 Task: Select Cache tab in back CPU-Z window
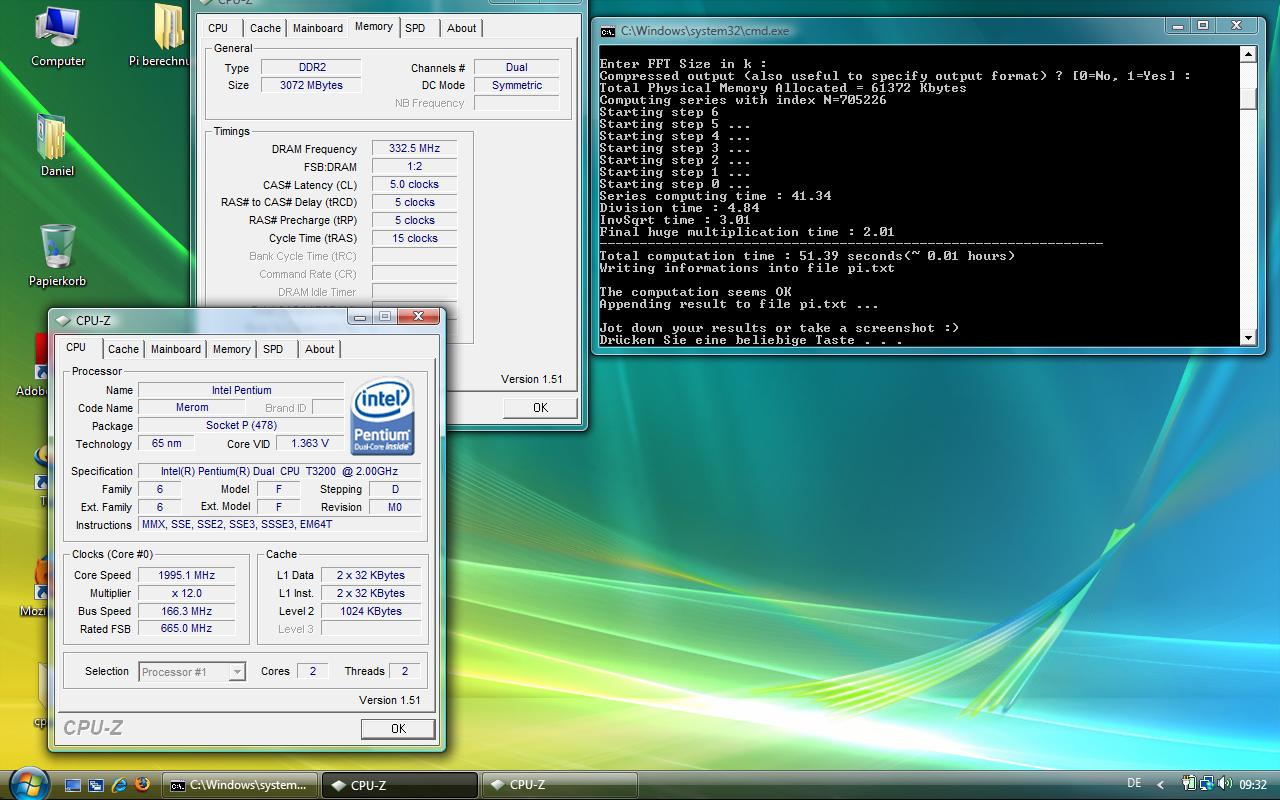pos(265,28)
